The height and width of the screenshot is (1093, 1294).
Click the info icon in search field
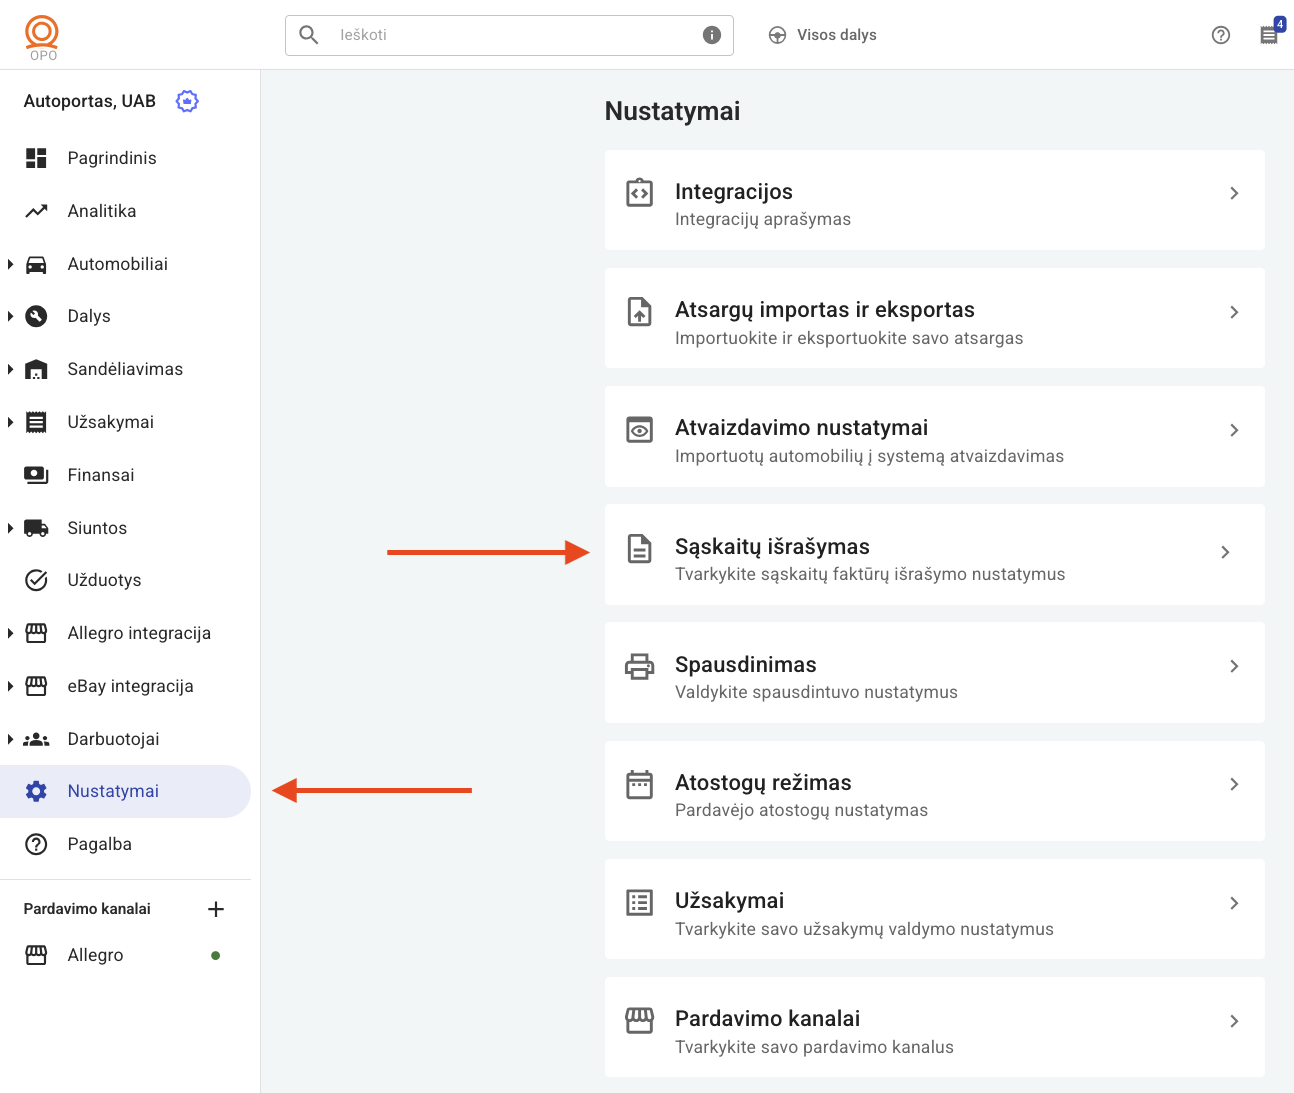(712, 35)
